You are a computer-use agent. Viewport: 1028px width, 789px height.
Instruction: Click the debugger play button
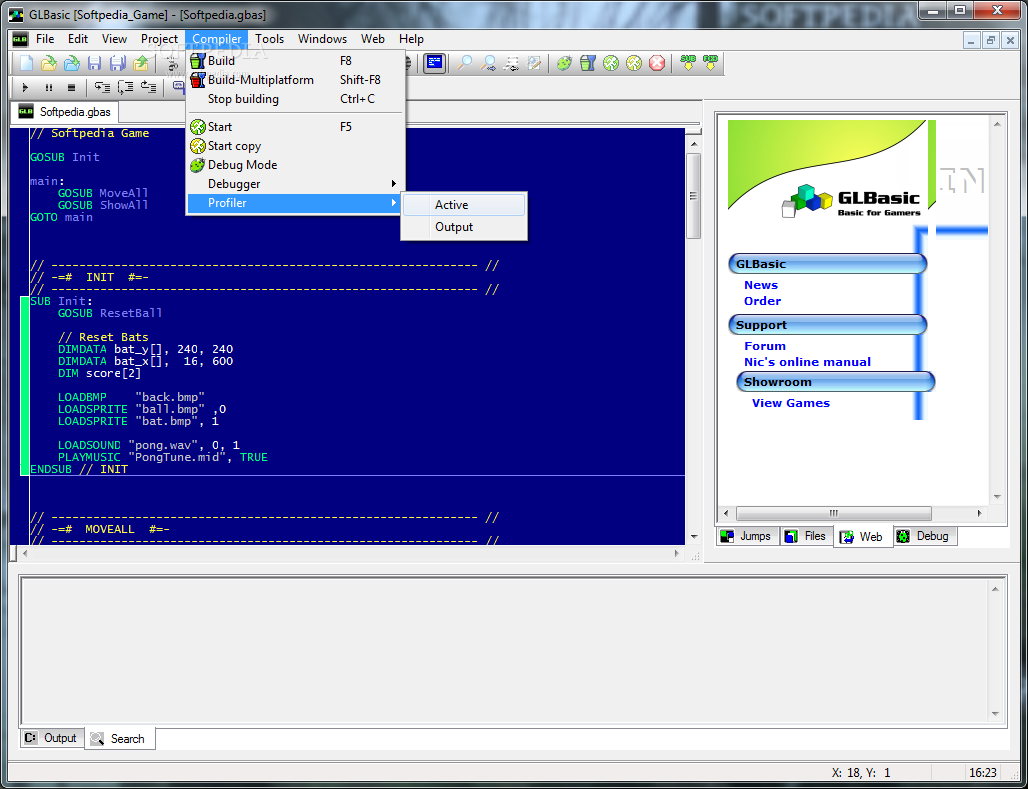point(26,87)
